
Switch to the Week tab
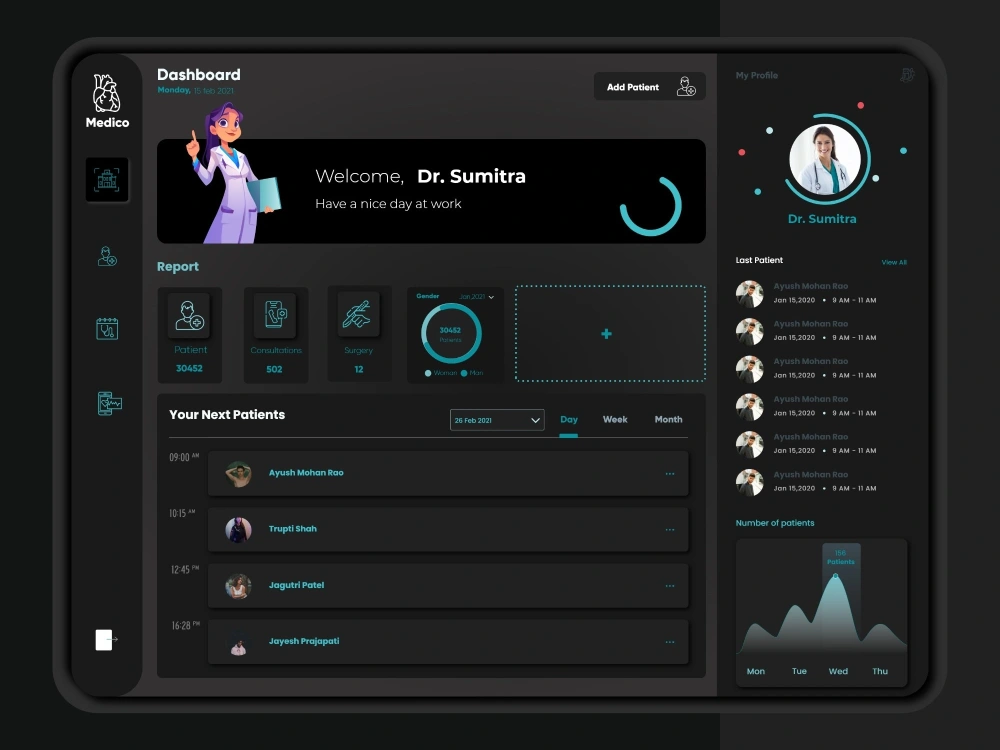[x=615, y=420]
